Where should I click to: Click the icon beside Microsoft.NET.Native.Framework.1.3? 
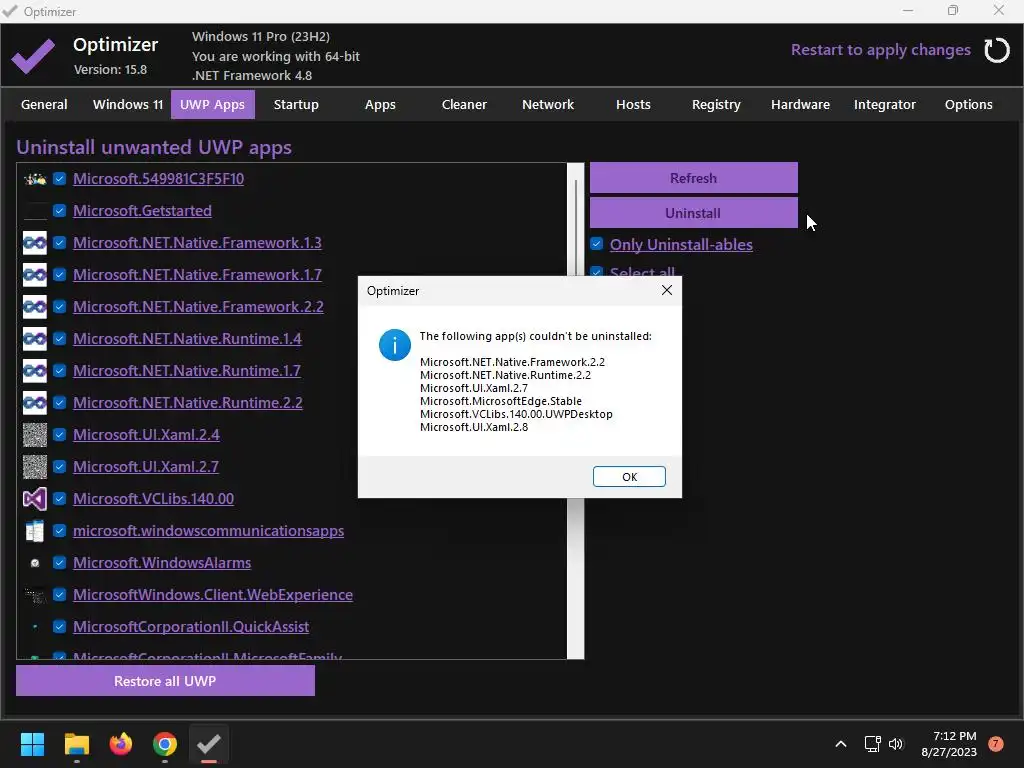(35, 243)
